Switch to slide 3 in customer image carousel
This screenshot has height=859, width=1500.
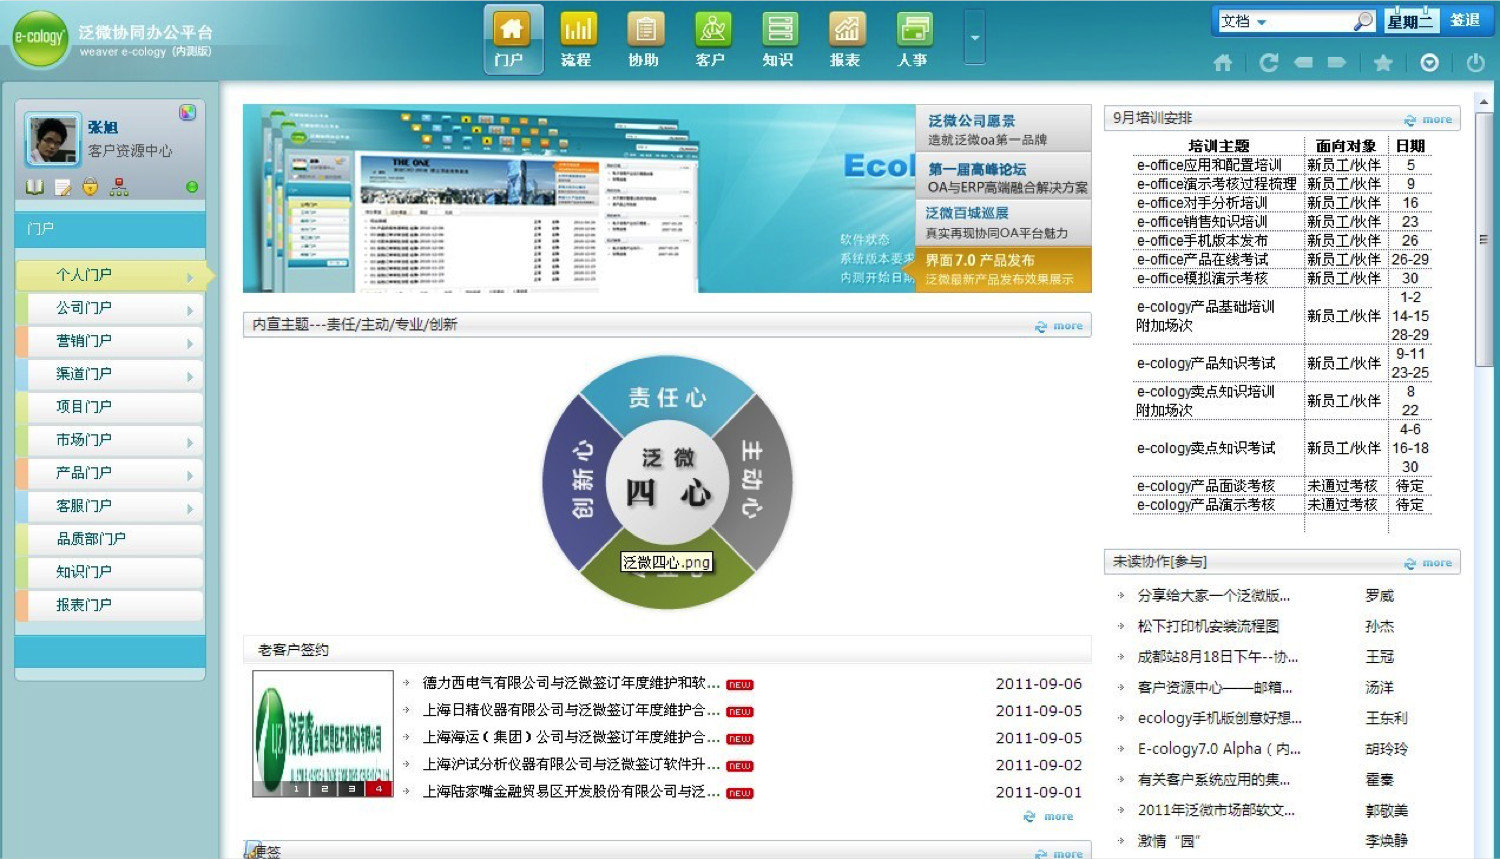[x=351, y=789]
